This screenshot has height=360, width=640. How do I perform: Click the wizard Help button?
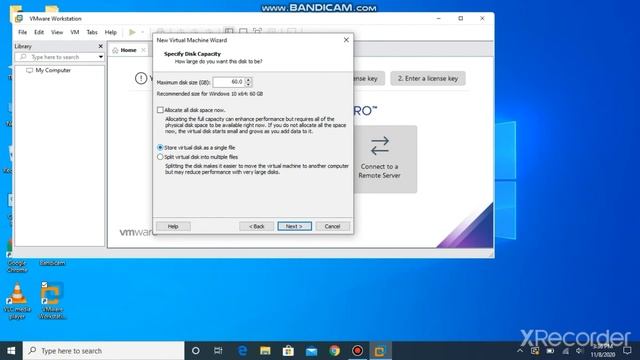173,226
